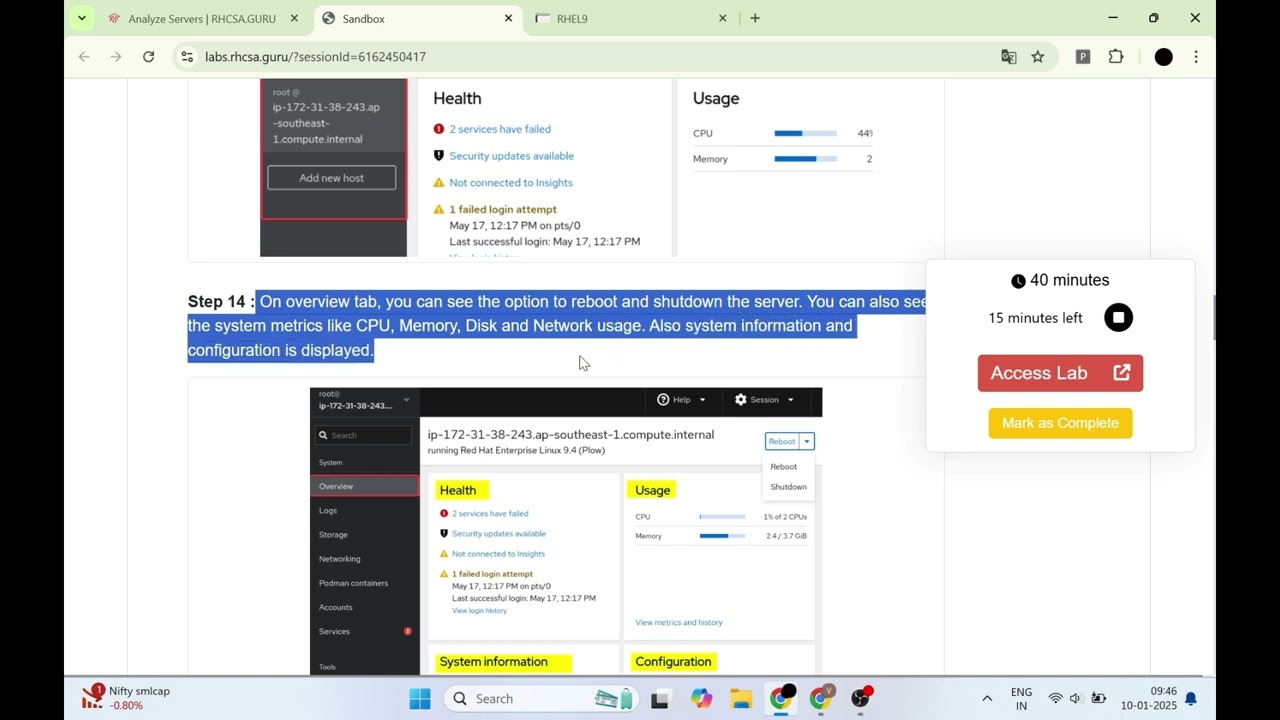The height and width of the screenshot is (720, 1280).
Task: Open the Chrome profile avatar
Action: 1163,57
